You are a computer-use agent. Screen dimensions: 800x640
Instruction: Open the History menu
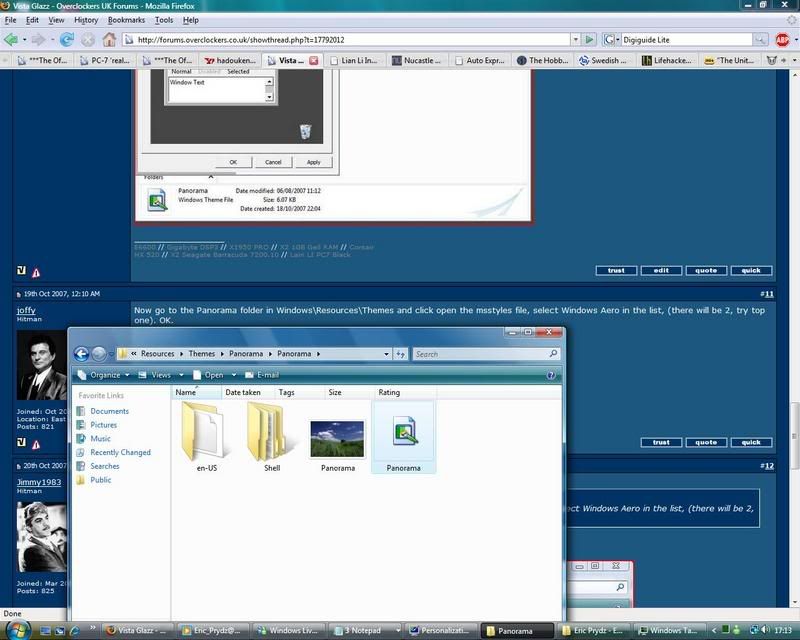[x=86, y=20]
